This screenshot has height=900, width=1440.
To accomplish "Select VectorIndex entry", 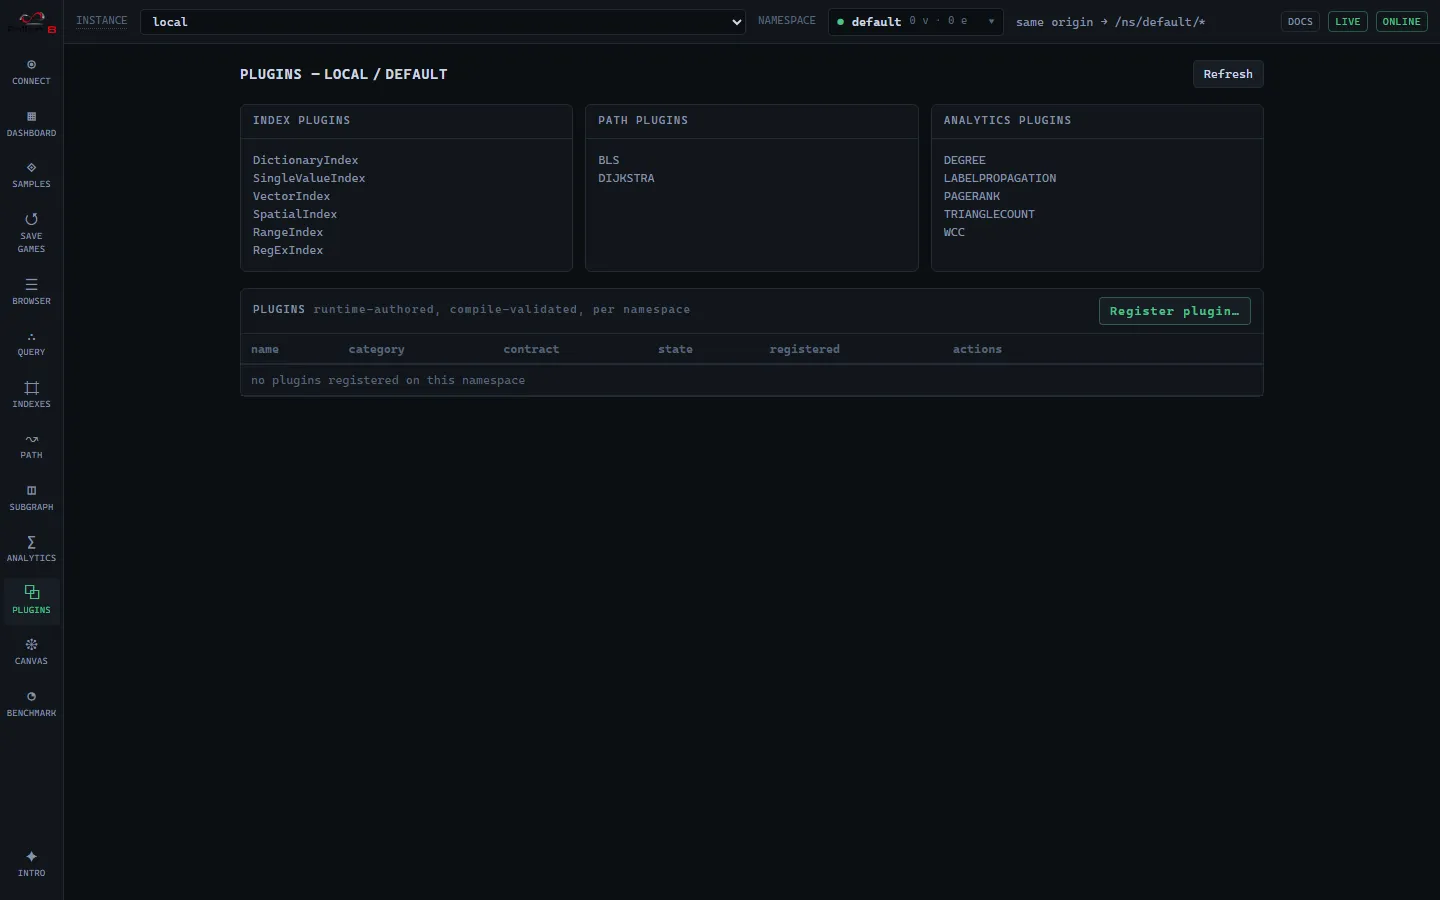I will (291, 196).
